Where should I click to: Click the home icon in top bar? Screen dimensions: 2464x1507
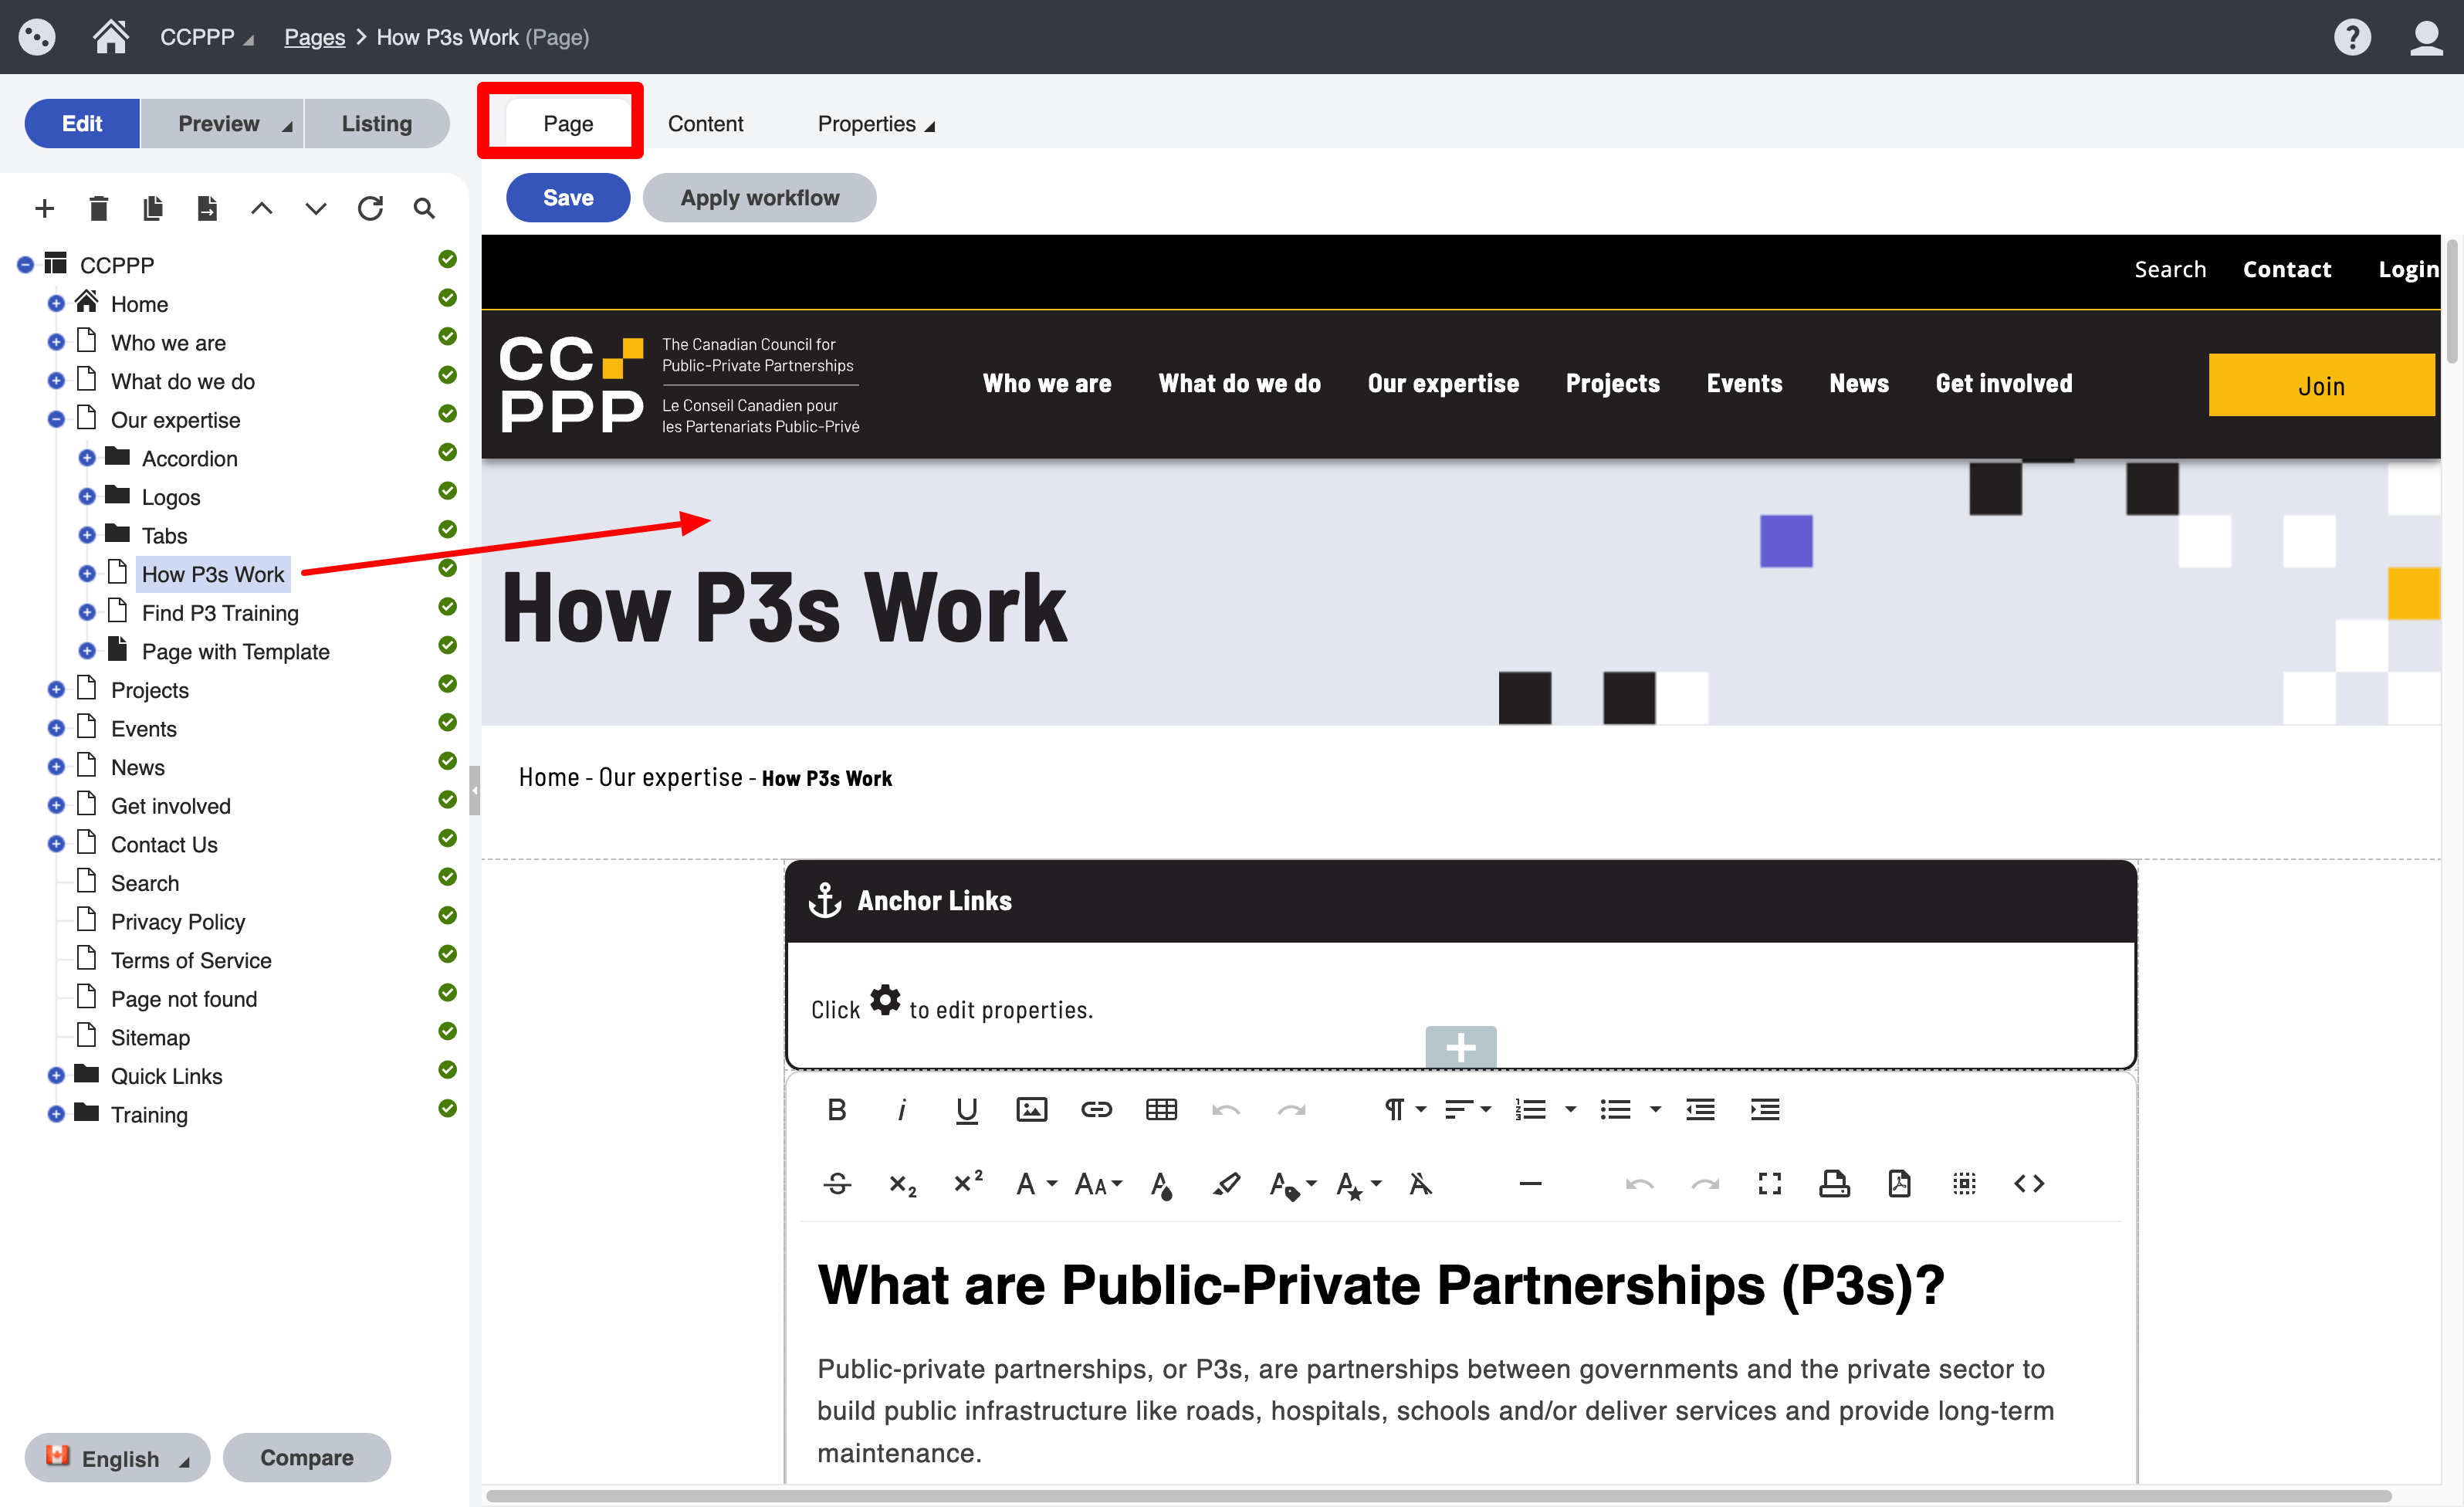pyautogui.click(x=111, y=37)
